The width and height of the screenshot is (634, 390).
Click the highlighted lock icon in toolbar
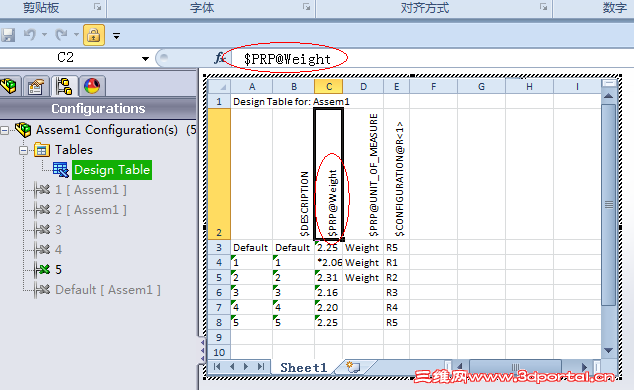(x=94, y=35)
